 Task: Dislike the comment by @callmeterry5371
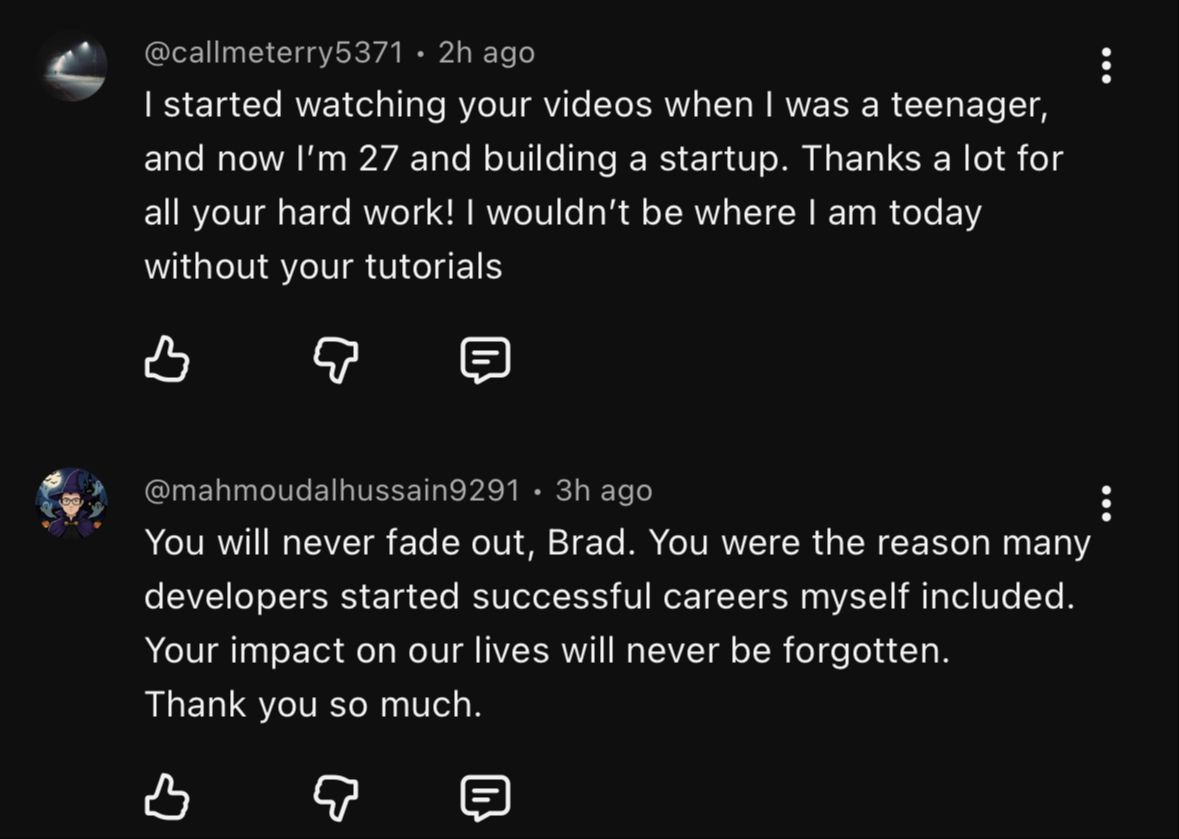(x=336, y=359)
